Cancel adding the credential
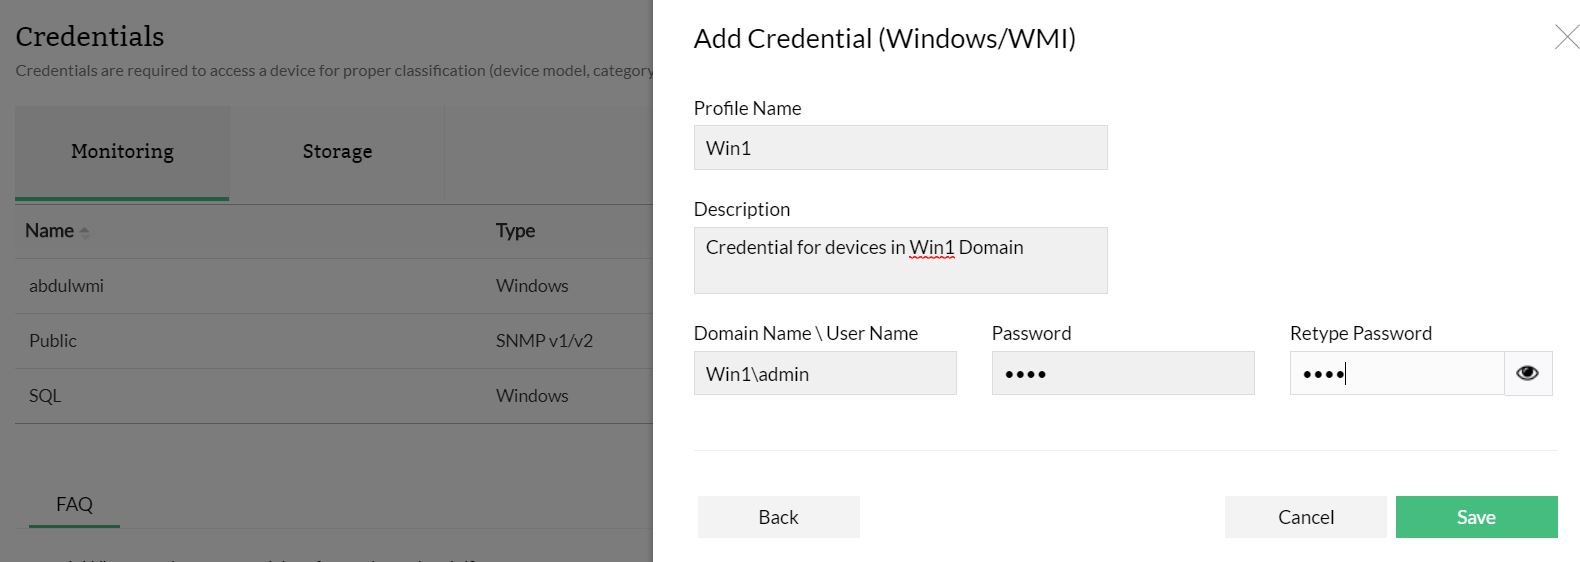 tap(1305, 517)
